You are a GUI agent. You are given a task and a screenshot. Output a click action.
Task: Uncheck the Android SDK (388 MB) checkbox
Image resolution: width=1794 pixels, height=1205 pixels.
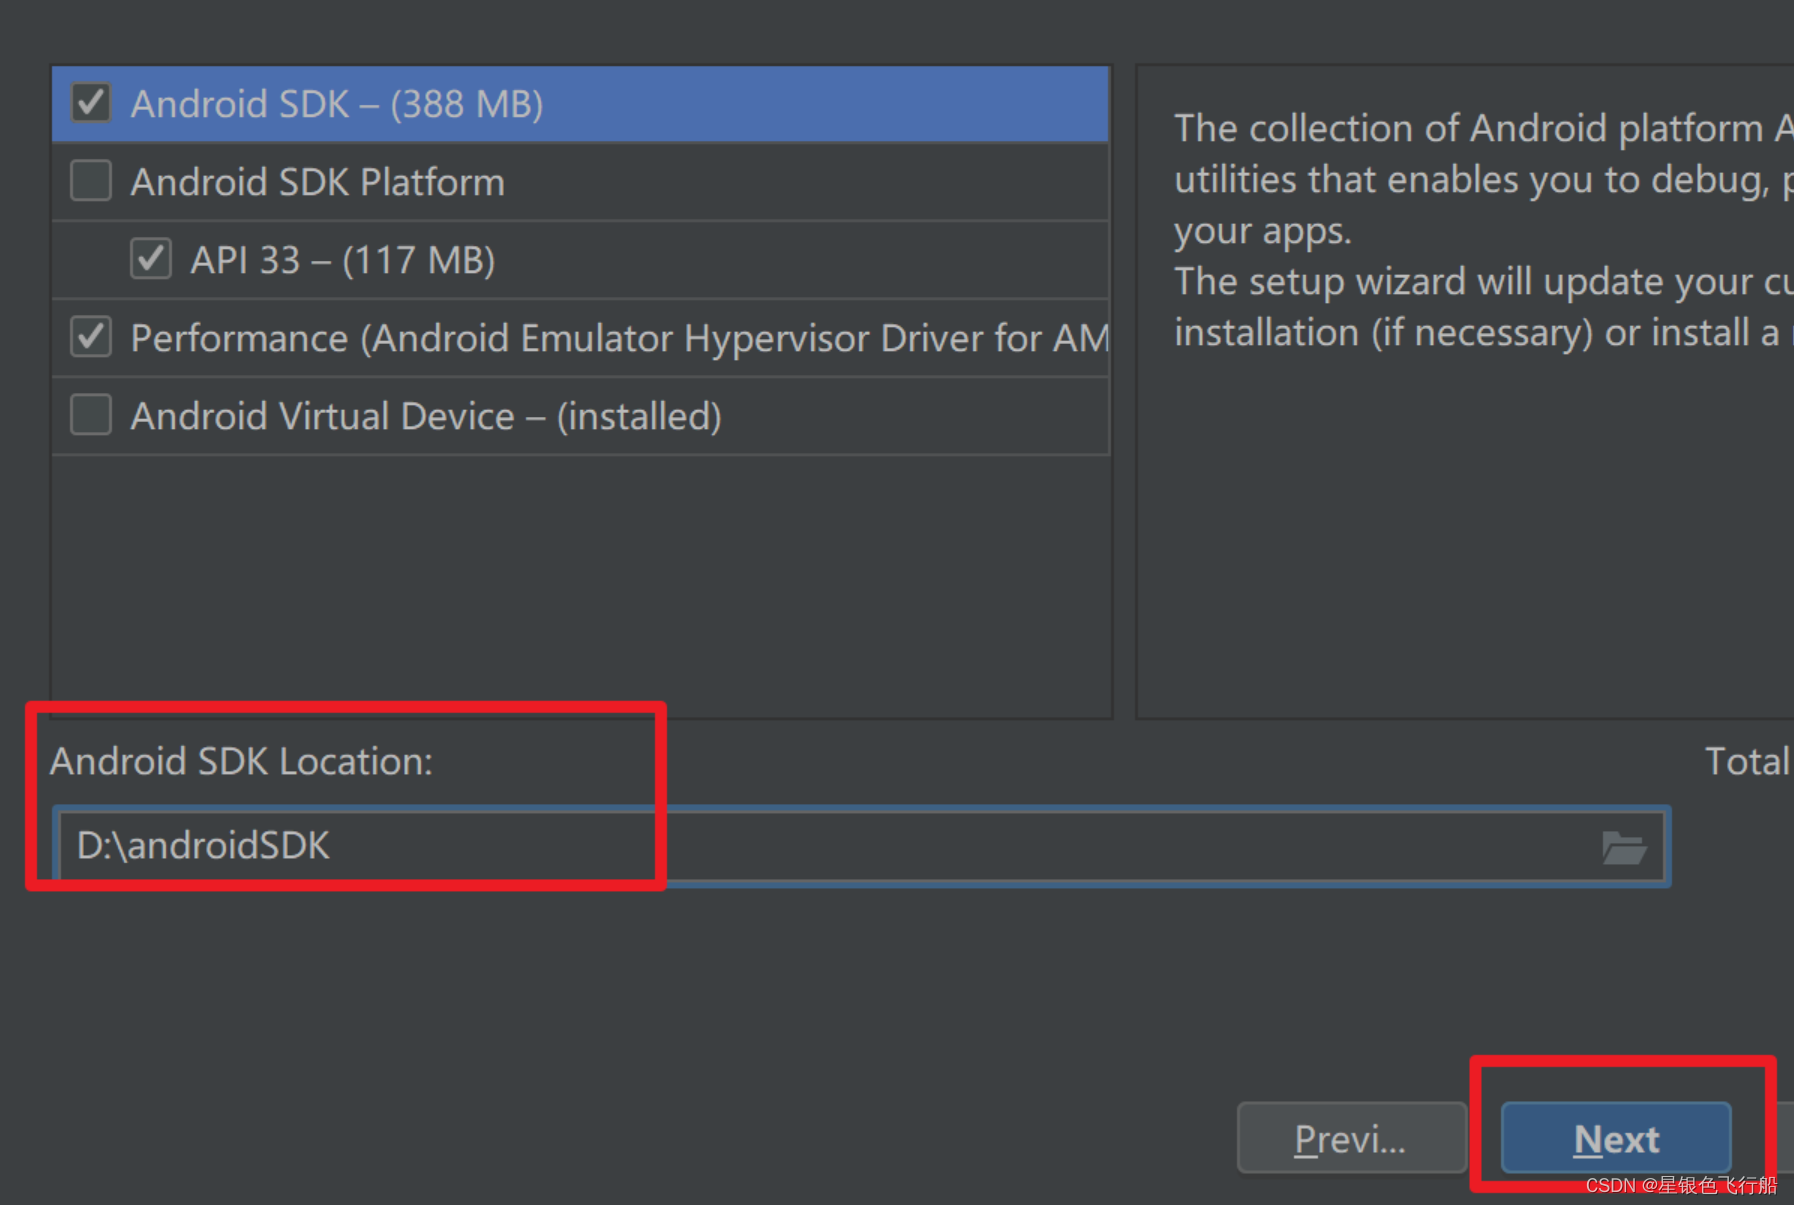(x=91, y=103)
